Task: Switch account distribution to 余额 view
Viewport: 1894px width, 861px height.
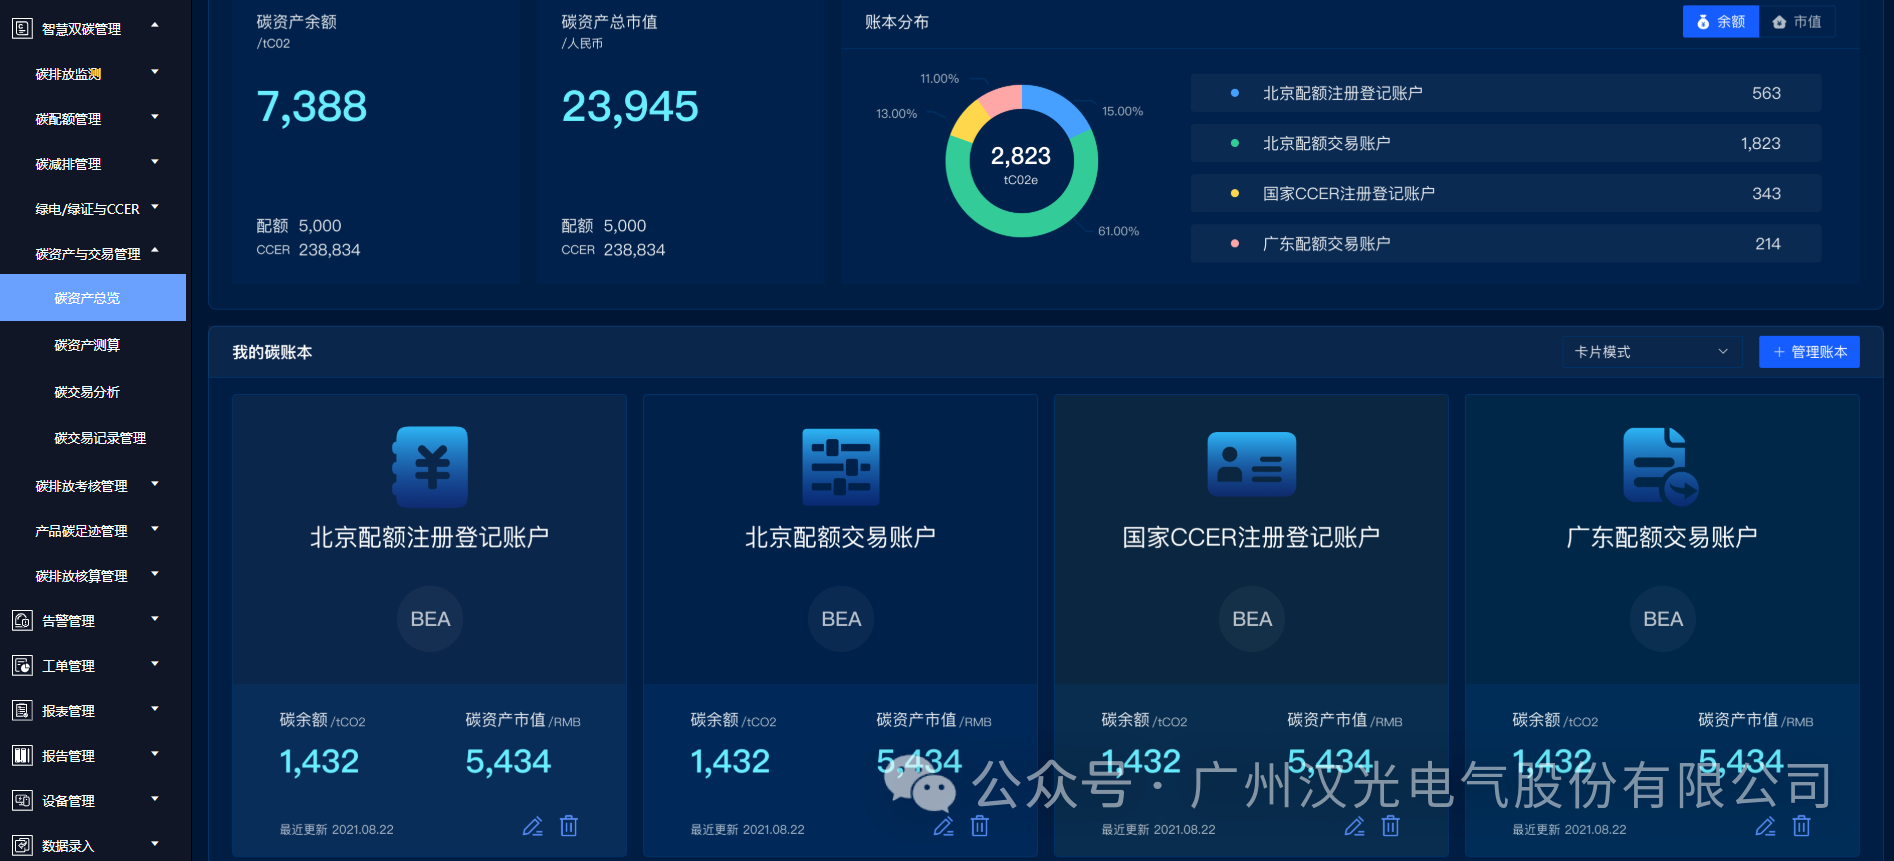Action: tap(1720, 22)
